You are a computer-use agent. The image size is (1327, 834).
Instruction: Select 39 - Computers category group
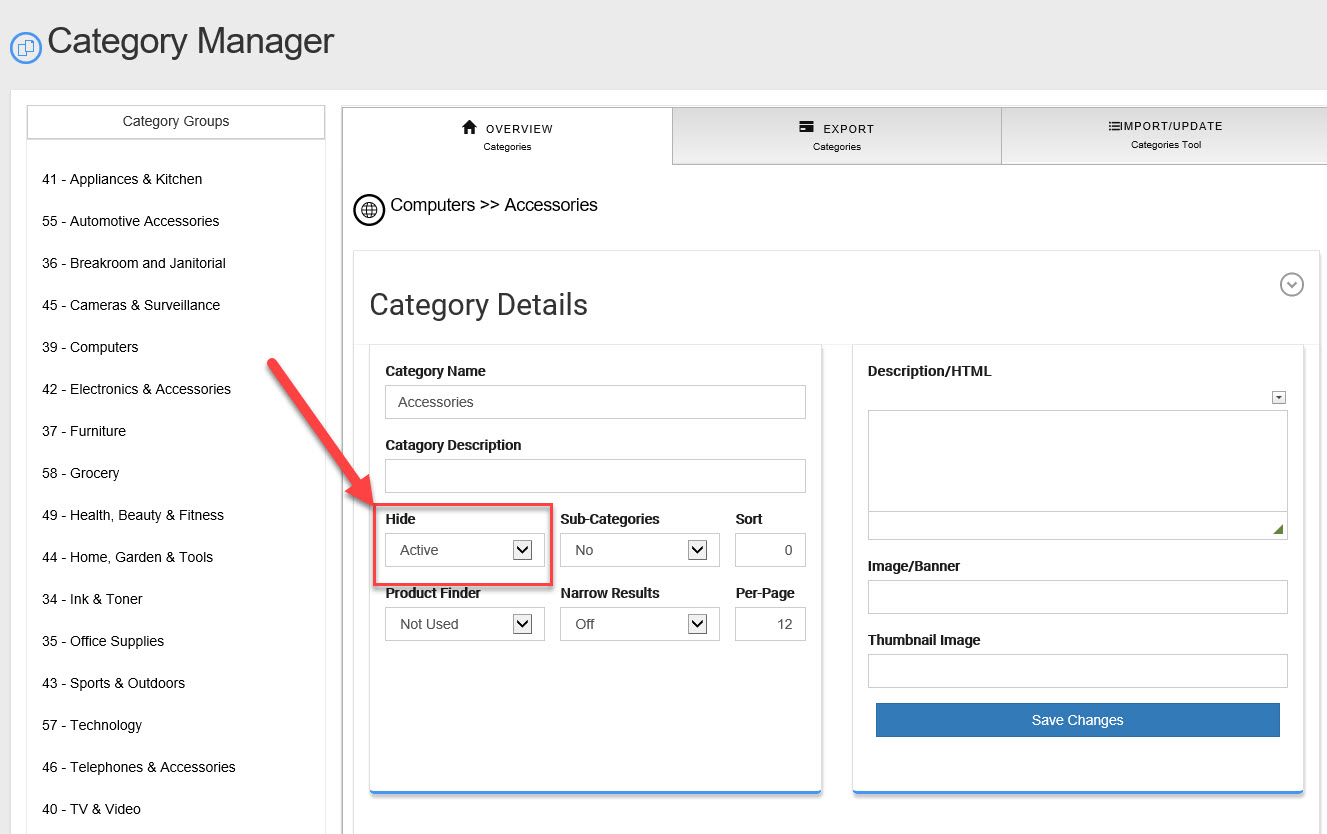90,347
